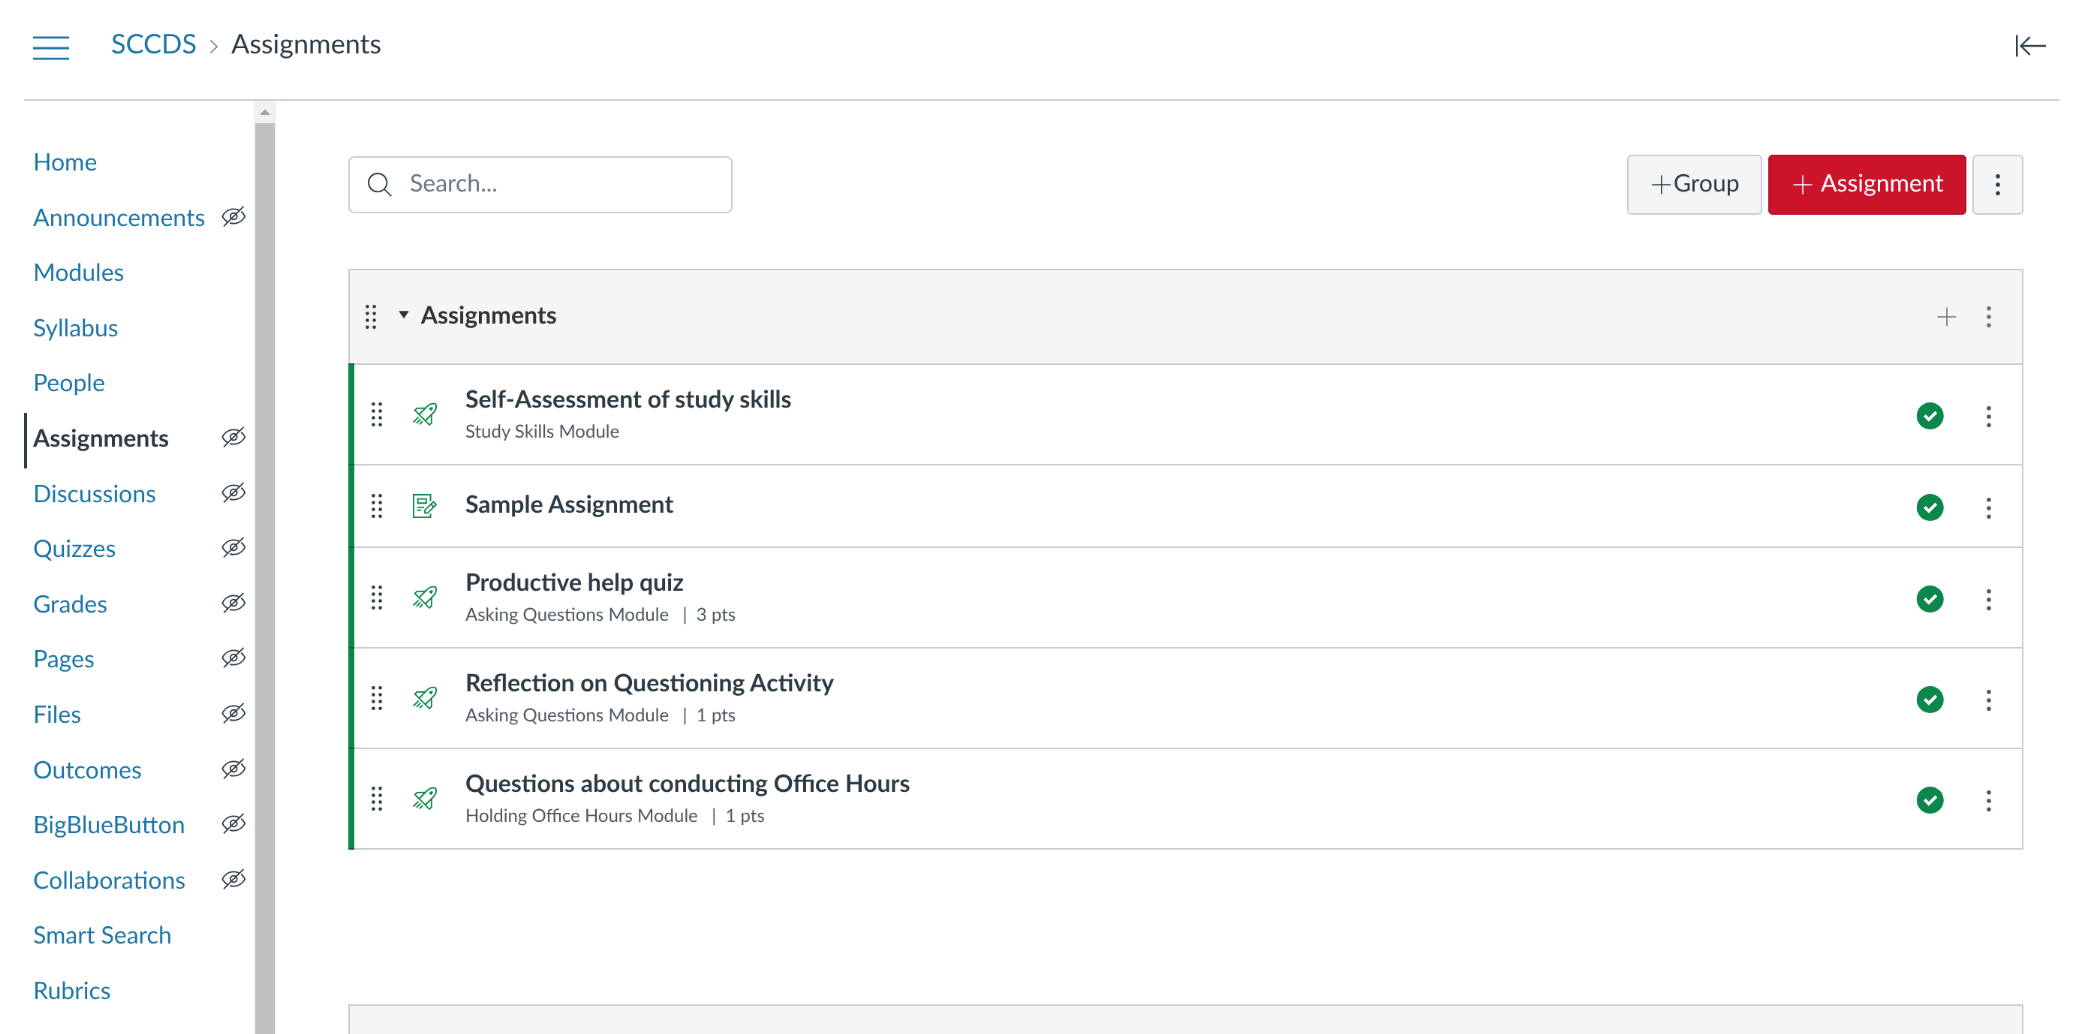Click the plus icon in Assignments group header
Image resolution: width=2081 pixels, height=1034 pixels.
[x=1946, y=317]
